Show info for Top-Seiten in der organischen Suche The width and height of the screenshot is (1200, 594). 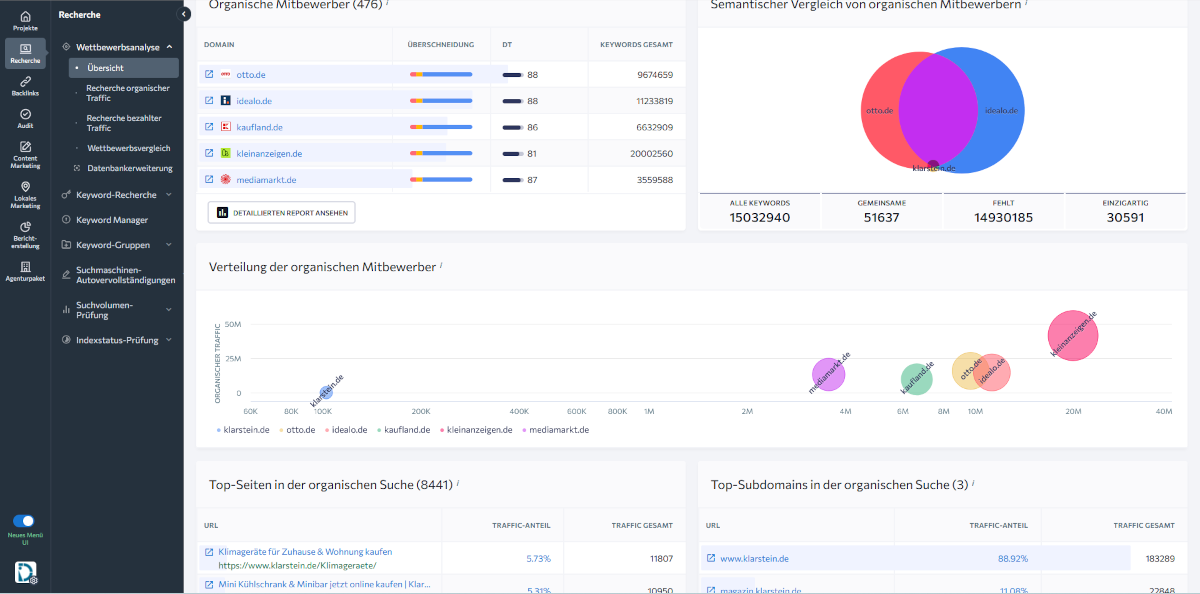click(458, 484)
